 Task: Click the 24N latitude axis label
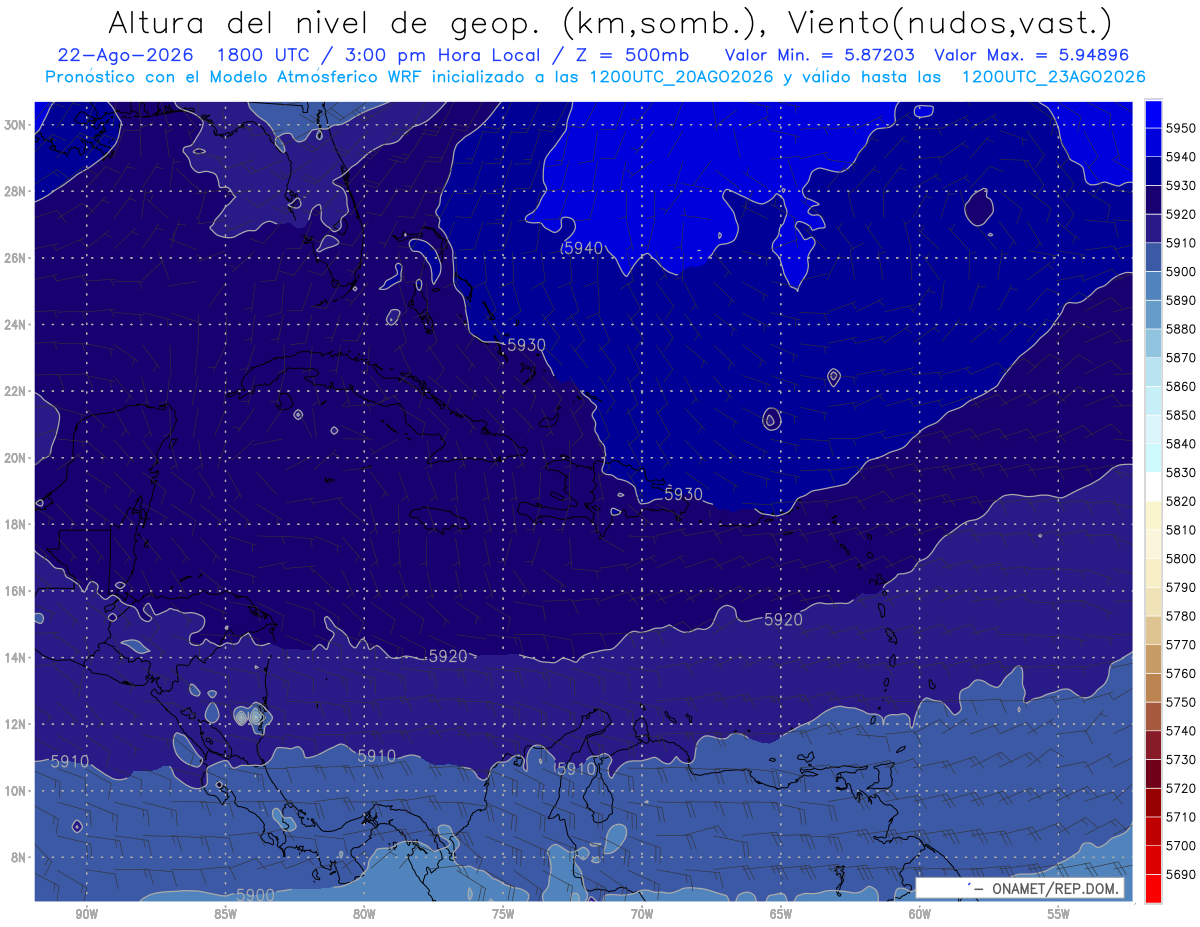coord(16,325)
